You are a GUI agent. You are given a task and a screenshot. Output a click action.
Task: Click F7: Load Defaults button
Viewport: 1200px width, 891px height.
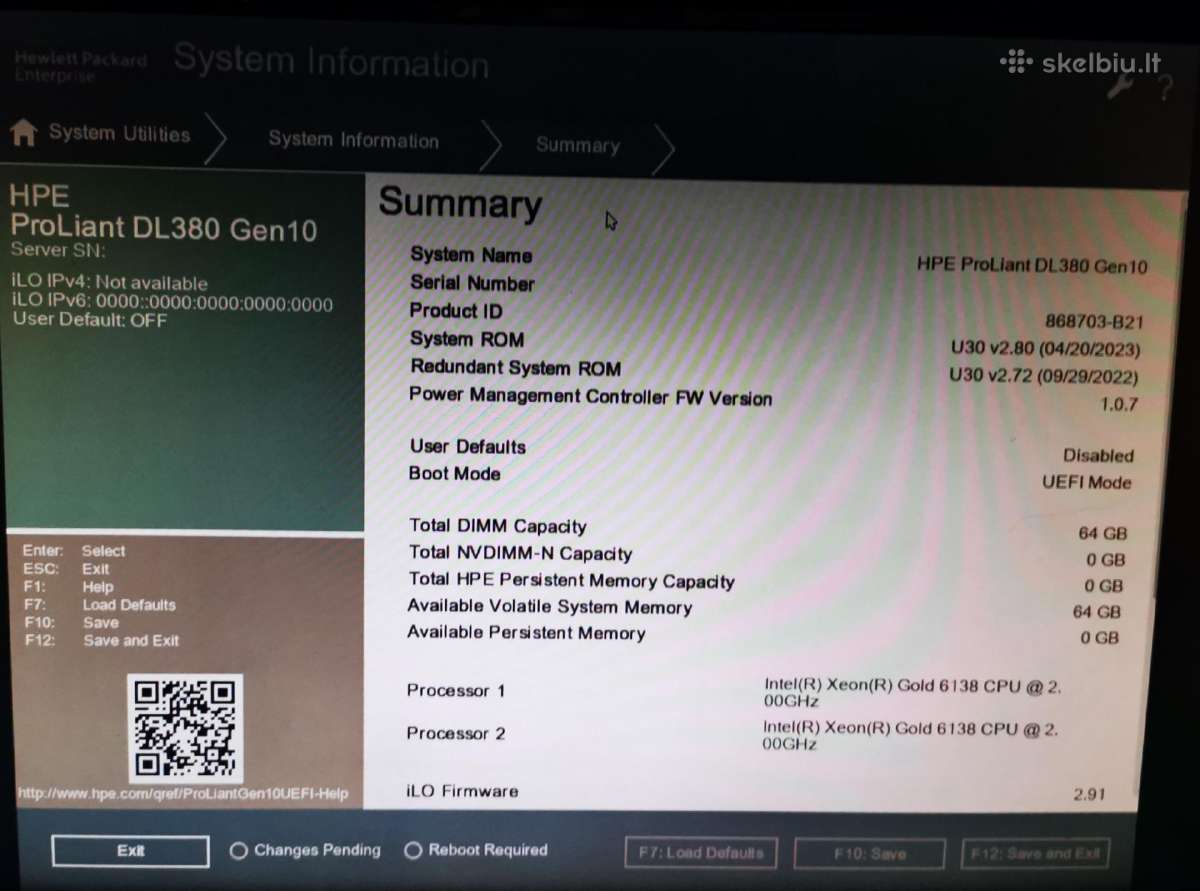(701, 853)
